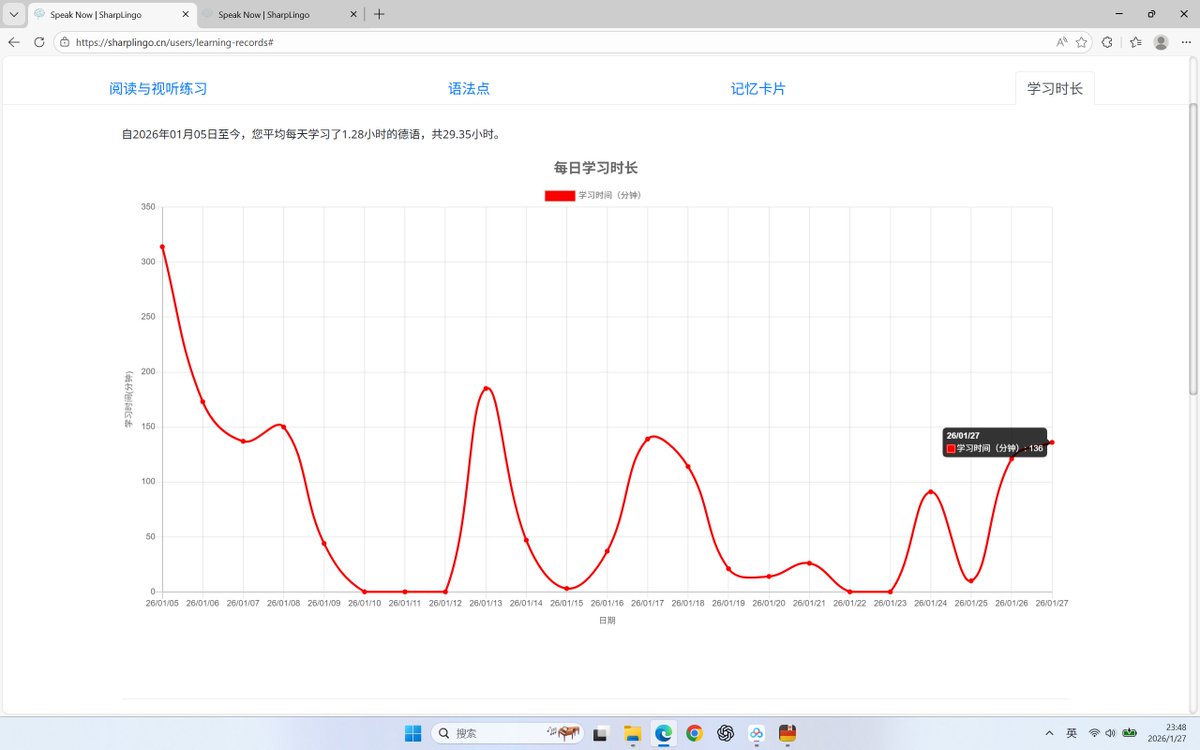Close the second Speak Now browser tab
Screen dimensions: 1200x750
352,14
